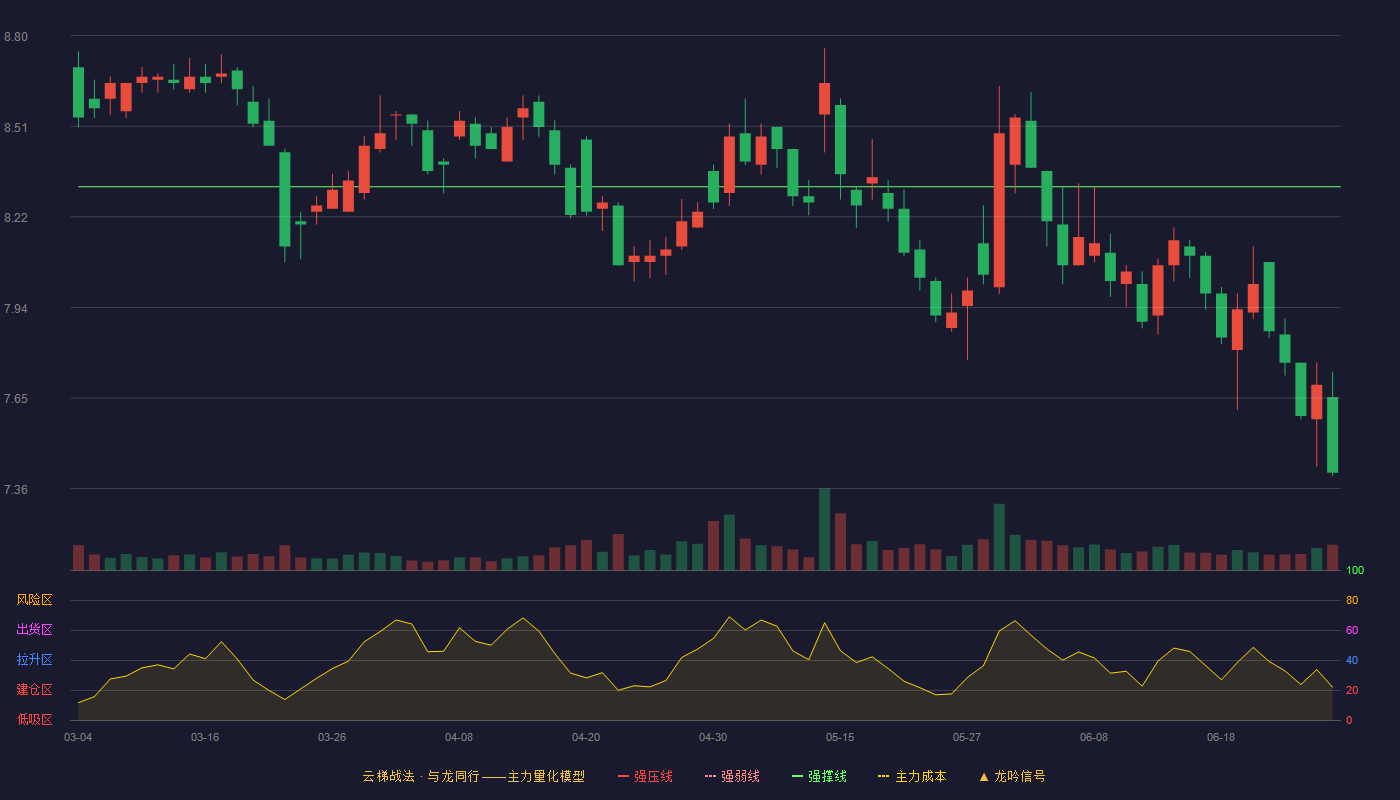Click the 06-18 date label
This screenshot has height=800, width=1400.
coord(1221,737)
